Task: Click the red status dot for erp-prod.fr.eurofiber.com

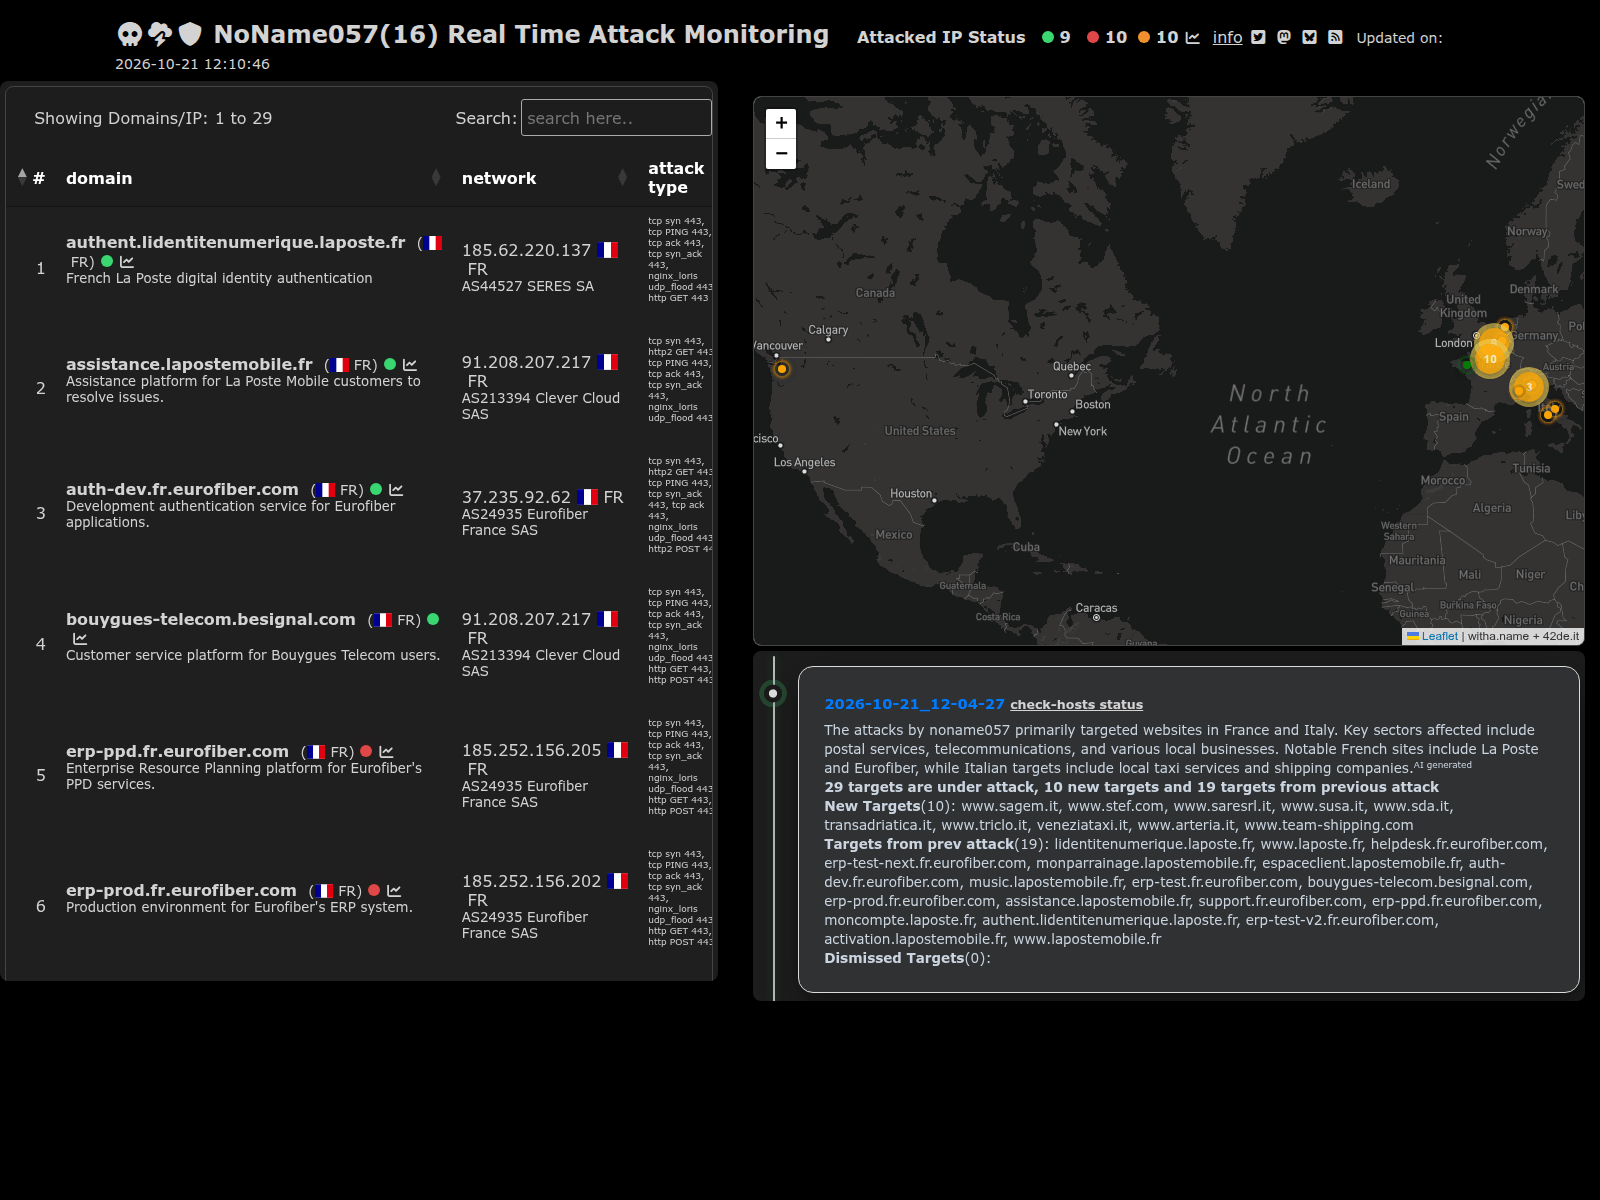Action: click(374, 890)
